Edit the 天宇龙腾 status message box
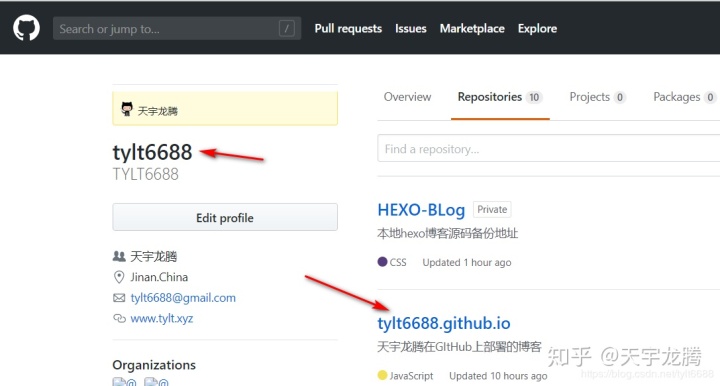The width and height of the screenshot is (720, 386). click(x=225, y=108)
